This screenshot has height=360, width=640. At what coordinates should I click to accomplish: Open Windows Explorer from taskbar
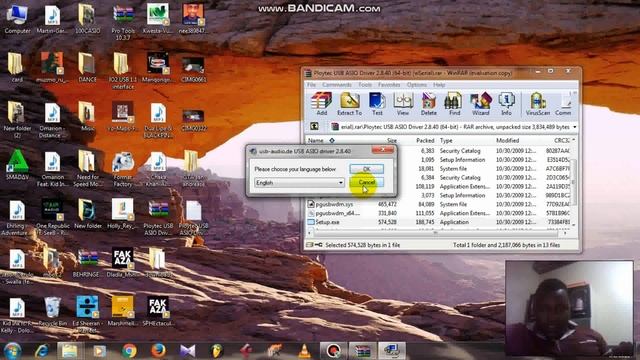(x=70, y=351)
